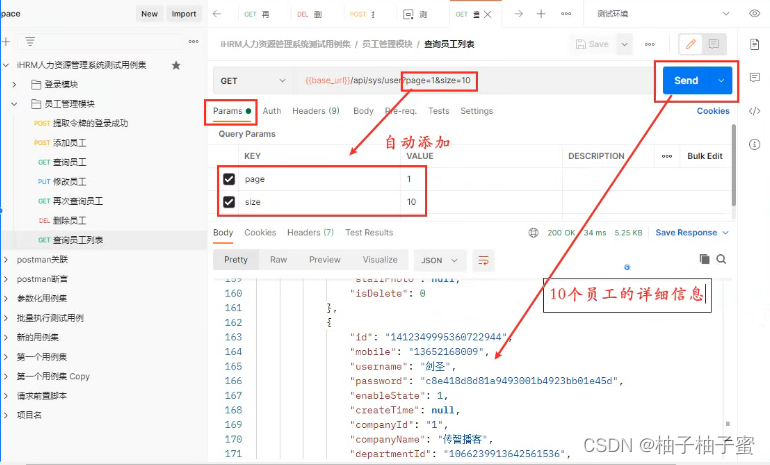Click the filter icon in sidebar search
Viewport: 770px width, 465px height.
[x=30, y=42]
